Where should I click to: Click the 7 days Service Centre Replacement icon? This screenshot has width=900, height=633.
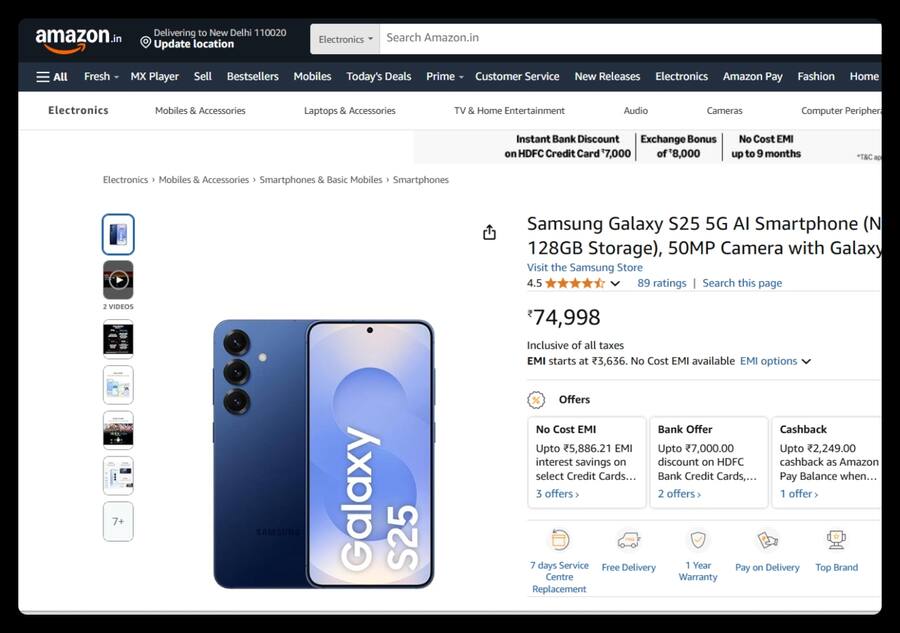[x=559, y=541]
